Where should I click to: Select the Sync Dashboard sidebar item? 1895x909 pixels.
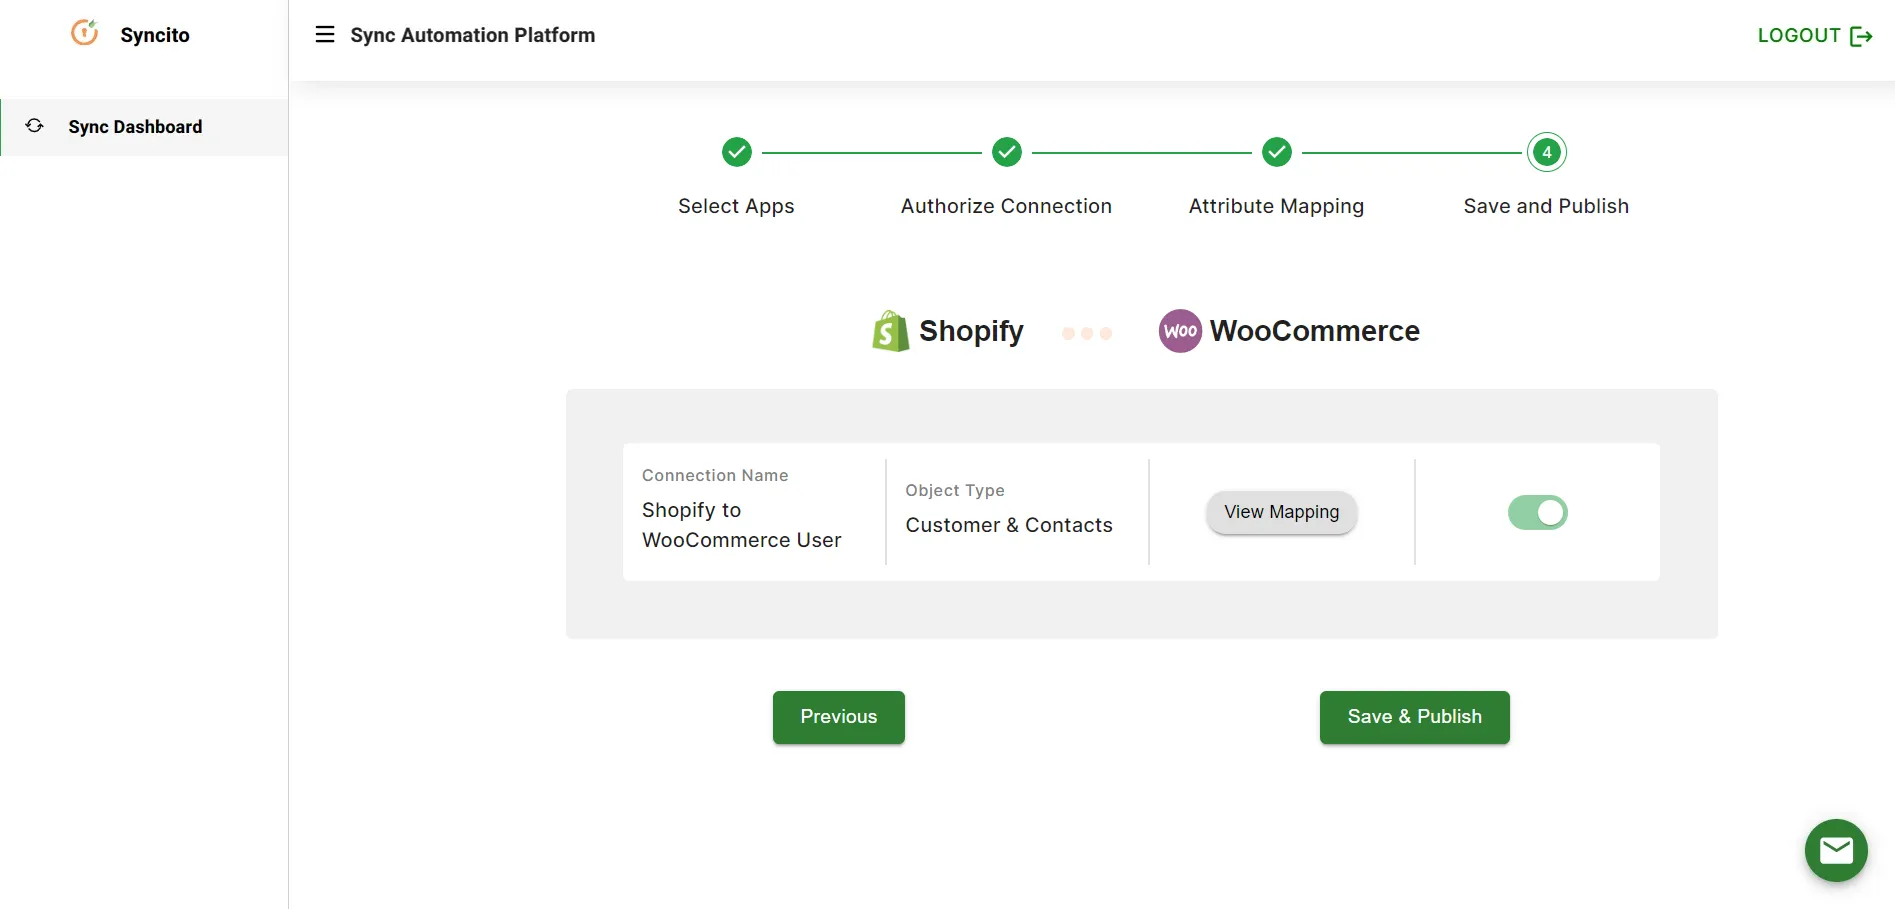(x=135, y=126)
